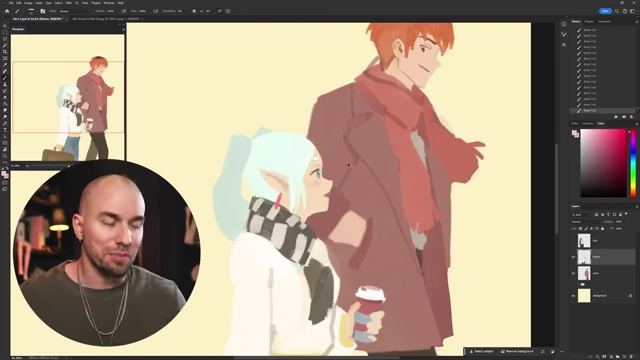The image size is (640, 360).
Task: Select the Lasso tool
Action: point(5,39)
